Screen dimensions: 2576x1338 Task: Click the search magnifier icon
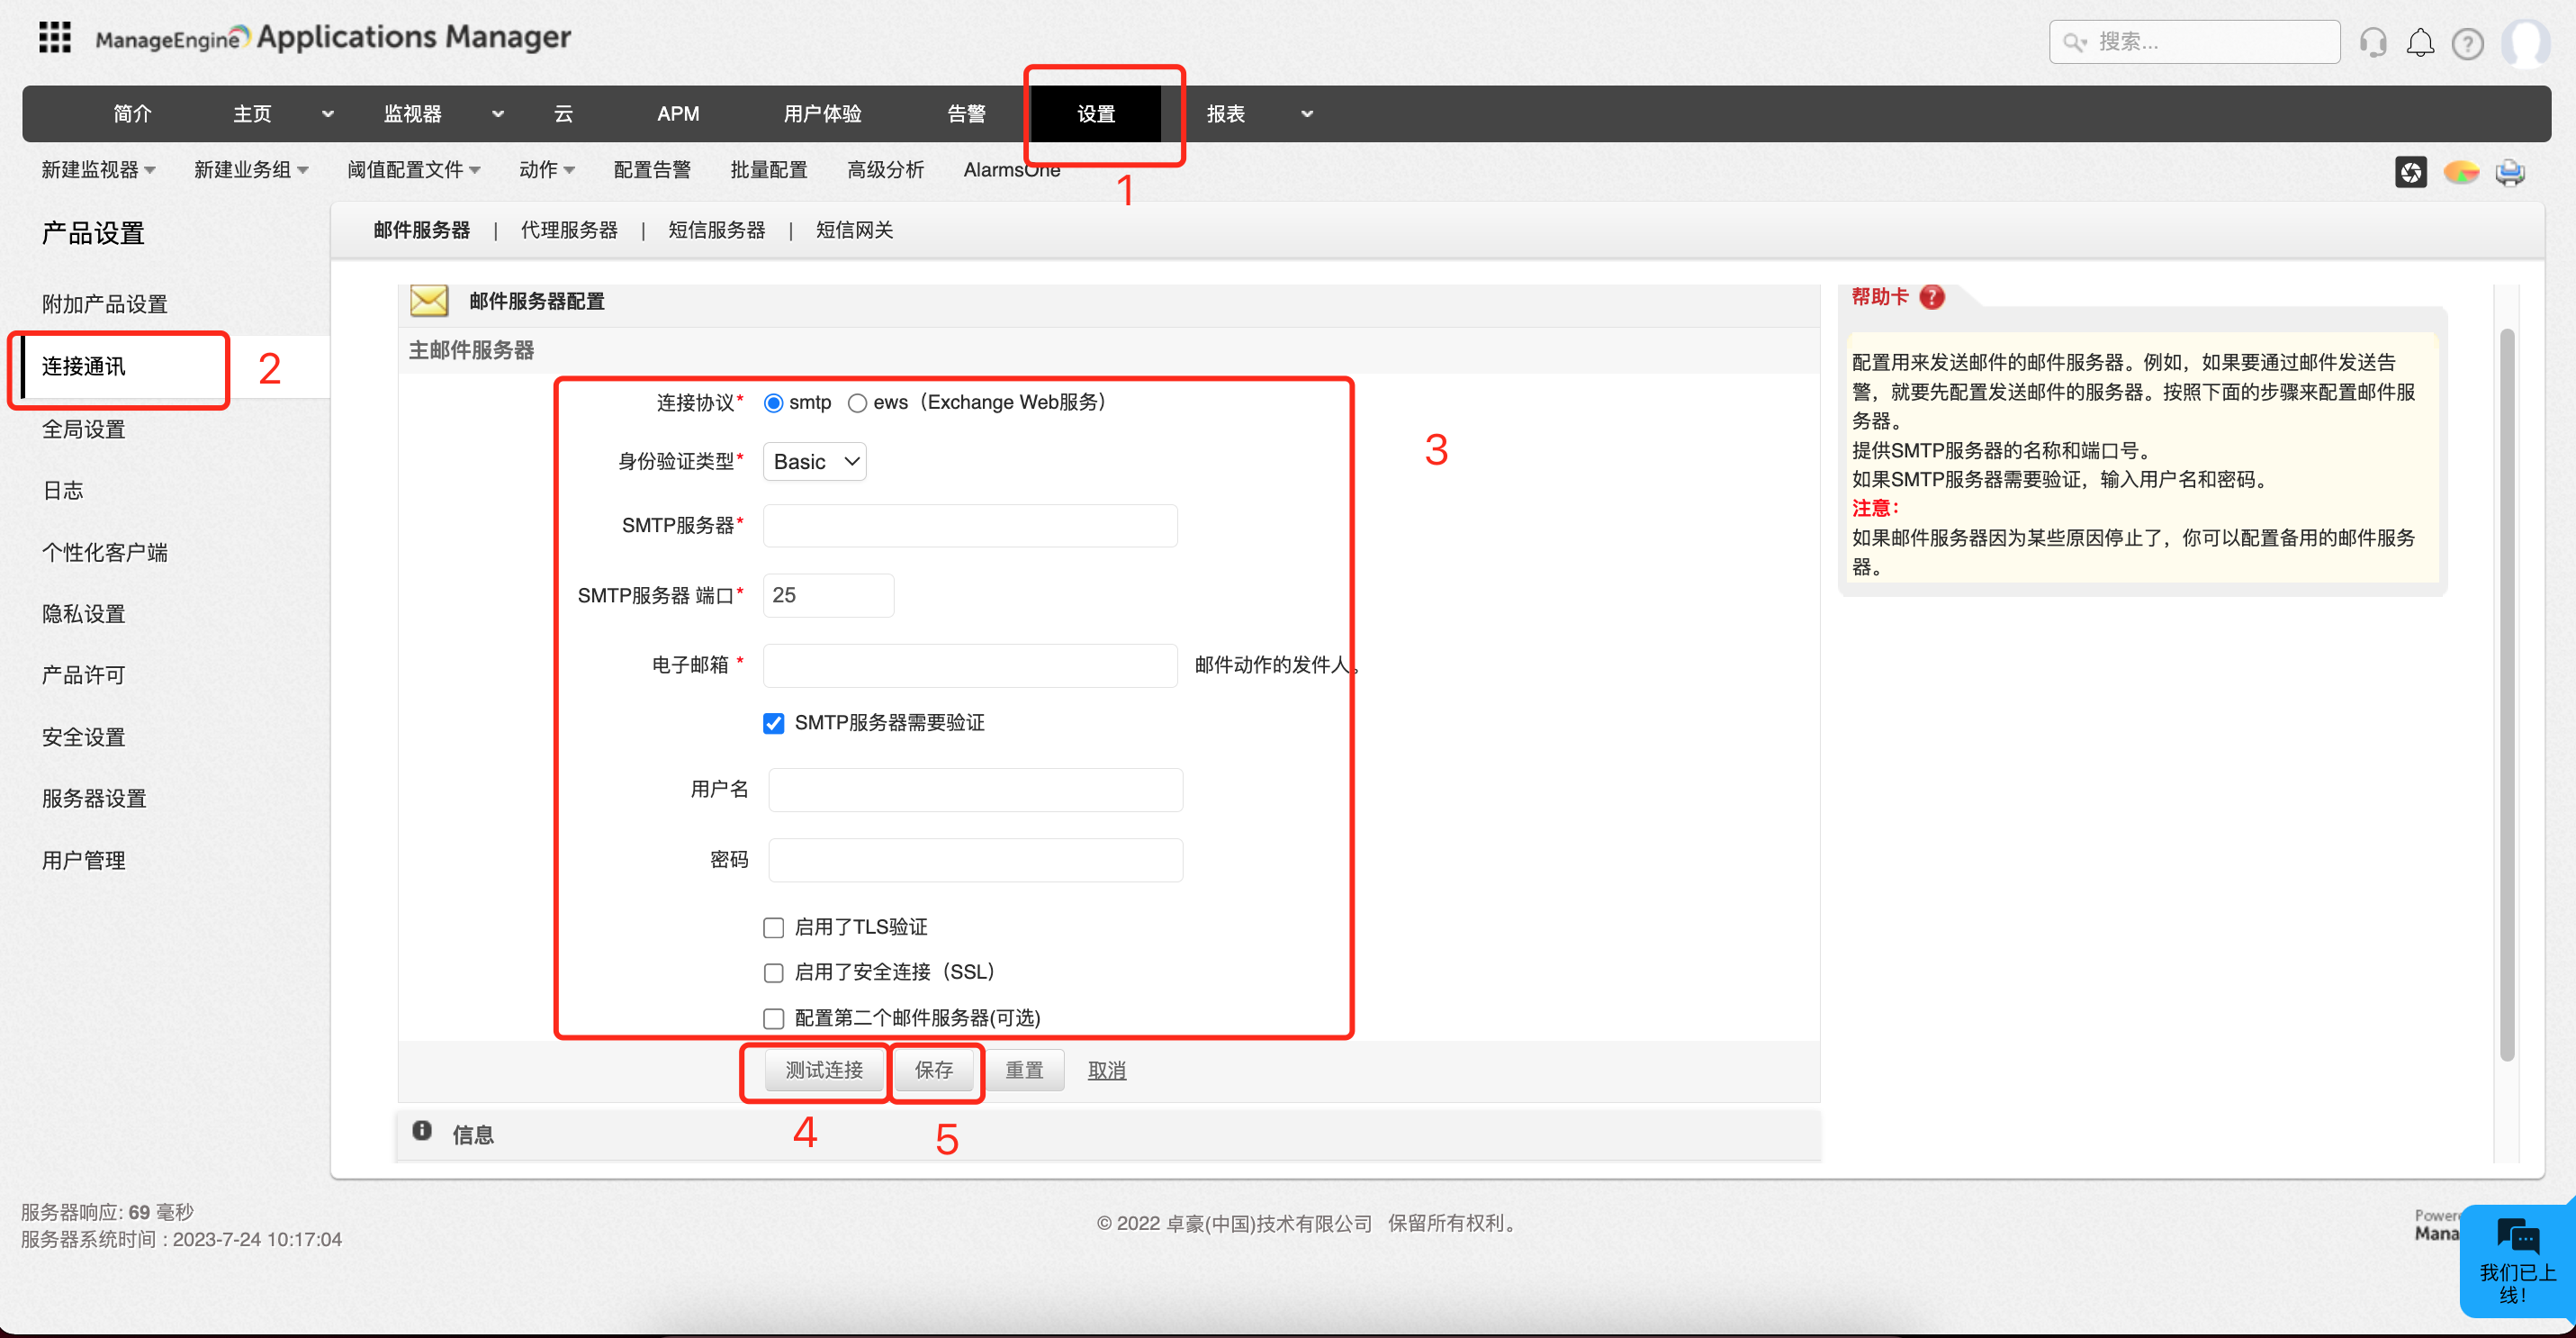pyautogui.click(x=2073, y=42)
